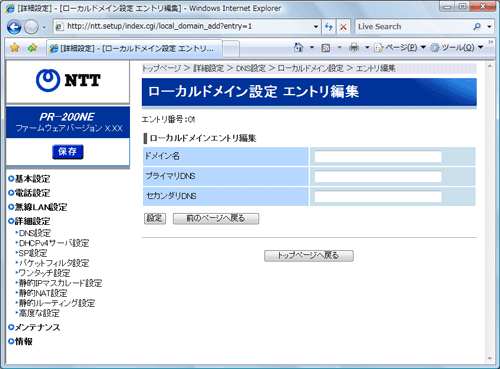Click the ローカルドメイン設定 breadcrumb link
Viewport: 500px width, 369px height.
pos(310,68)
